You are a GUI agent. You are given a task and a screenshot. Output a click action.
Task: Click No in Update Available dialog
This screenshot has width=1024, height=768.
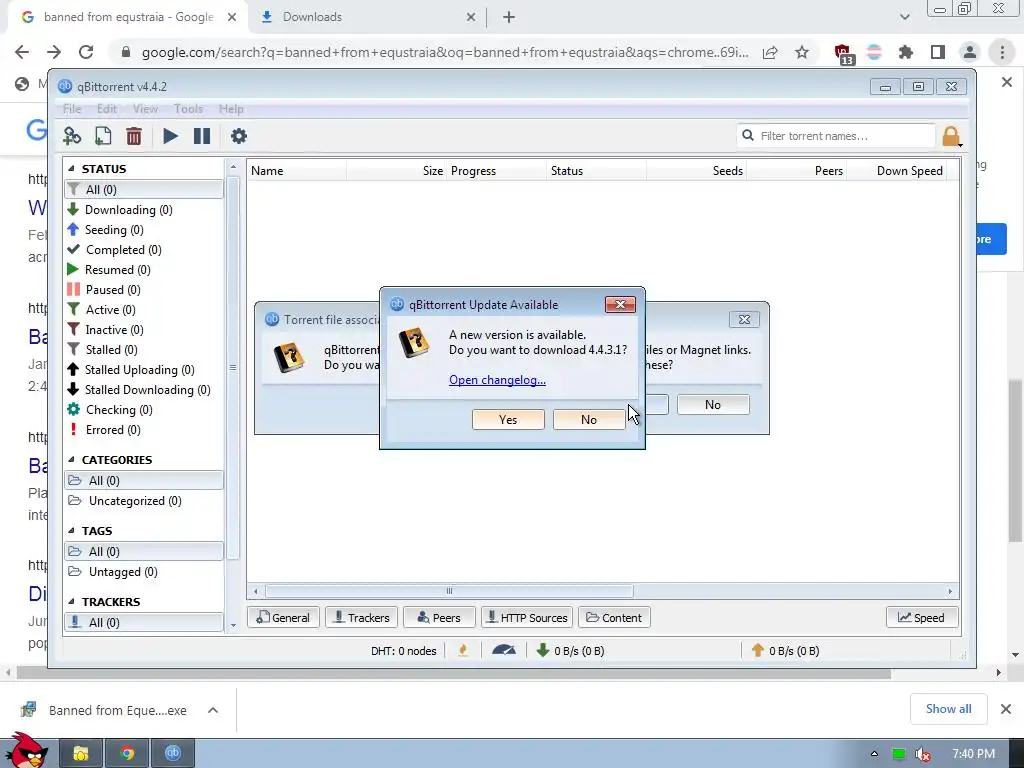tap(588, 419)
